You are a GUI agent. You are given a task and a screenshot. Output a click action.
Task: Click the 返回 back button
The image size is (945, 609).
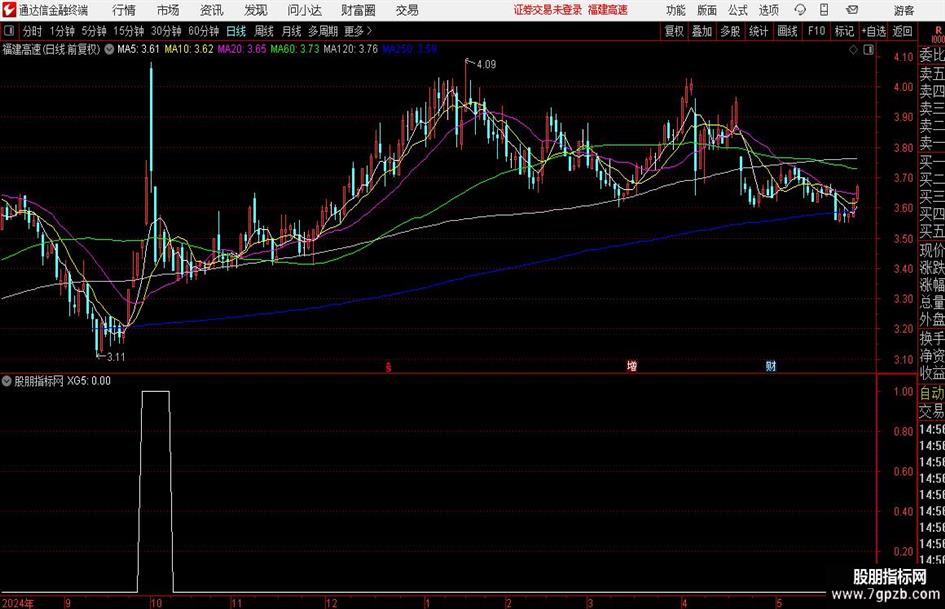tap(903, 31)
